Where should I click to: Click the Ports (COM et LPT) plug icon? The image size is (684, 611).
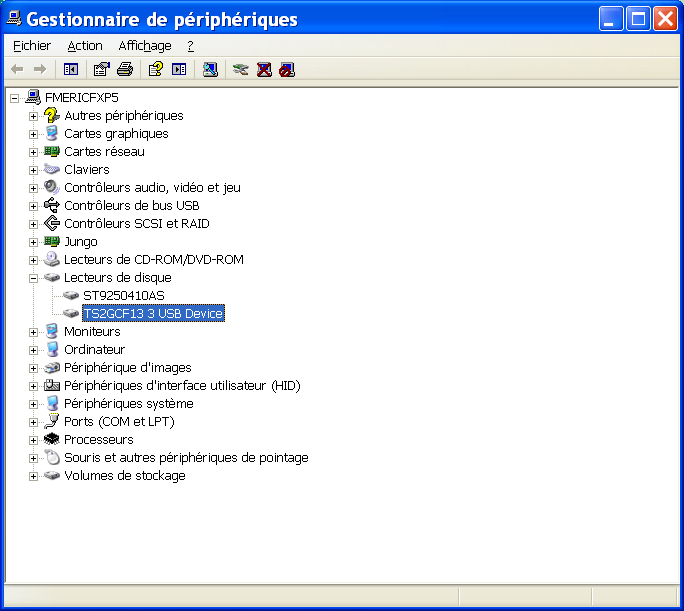[x=52, y=421]
